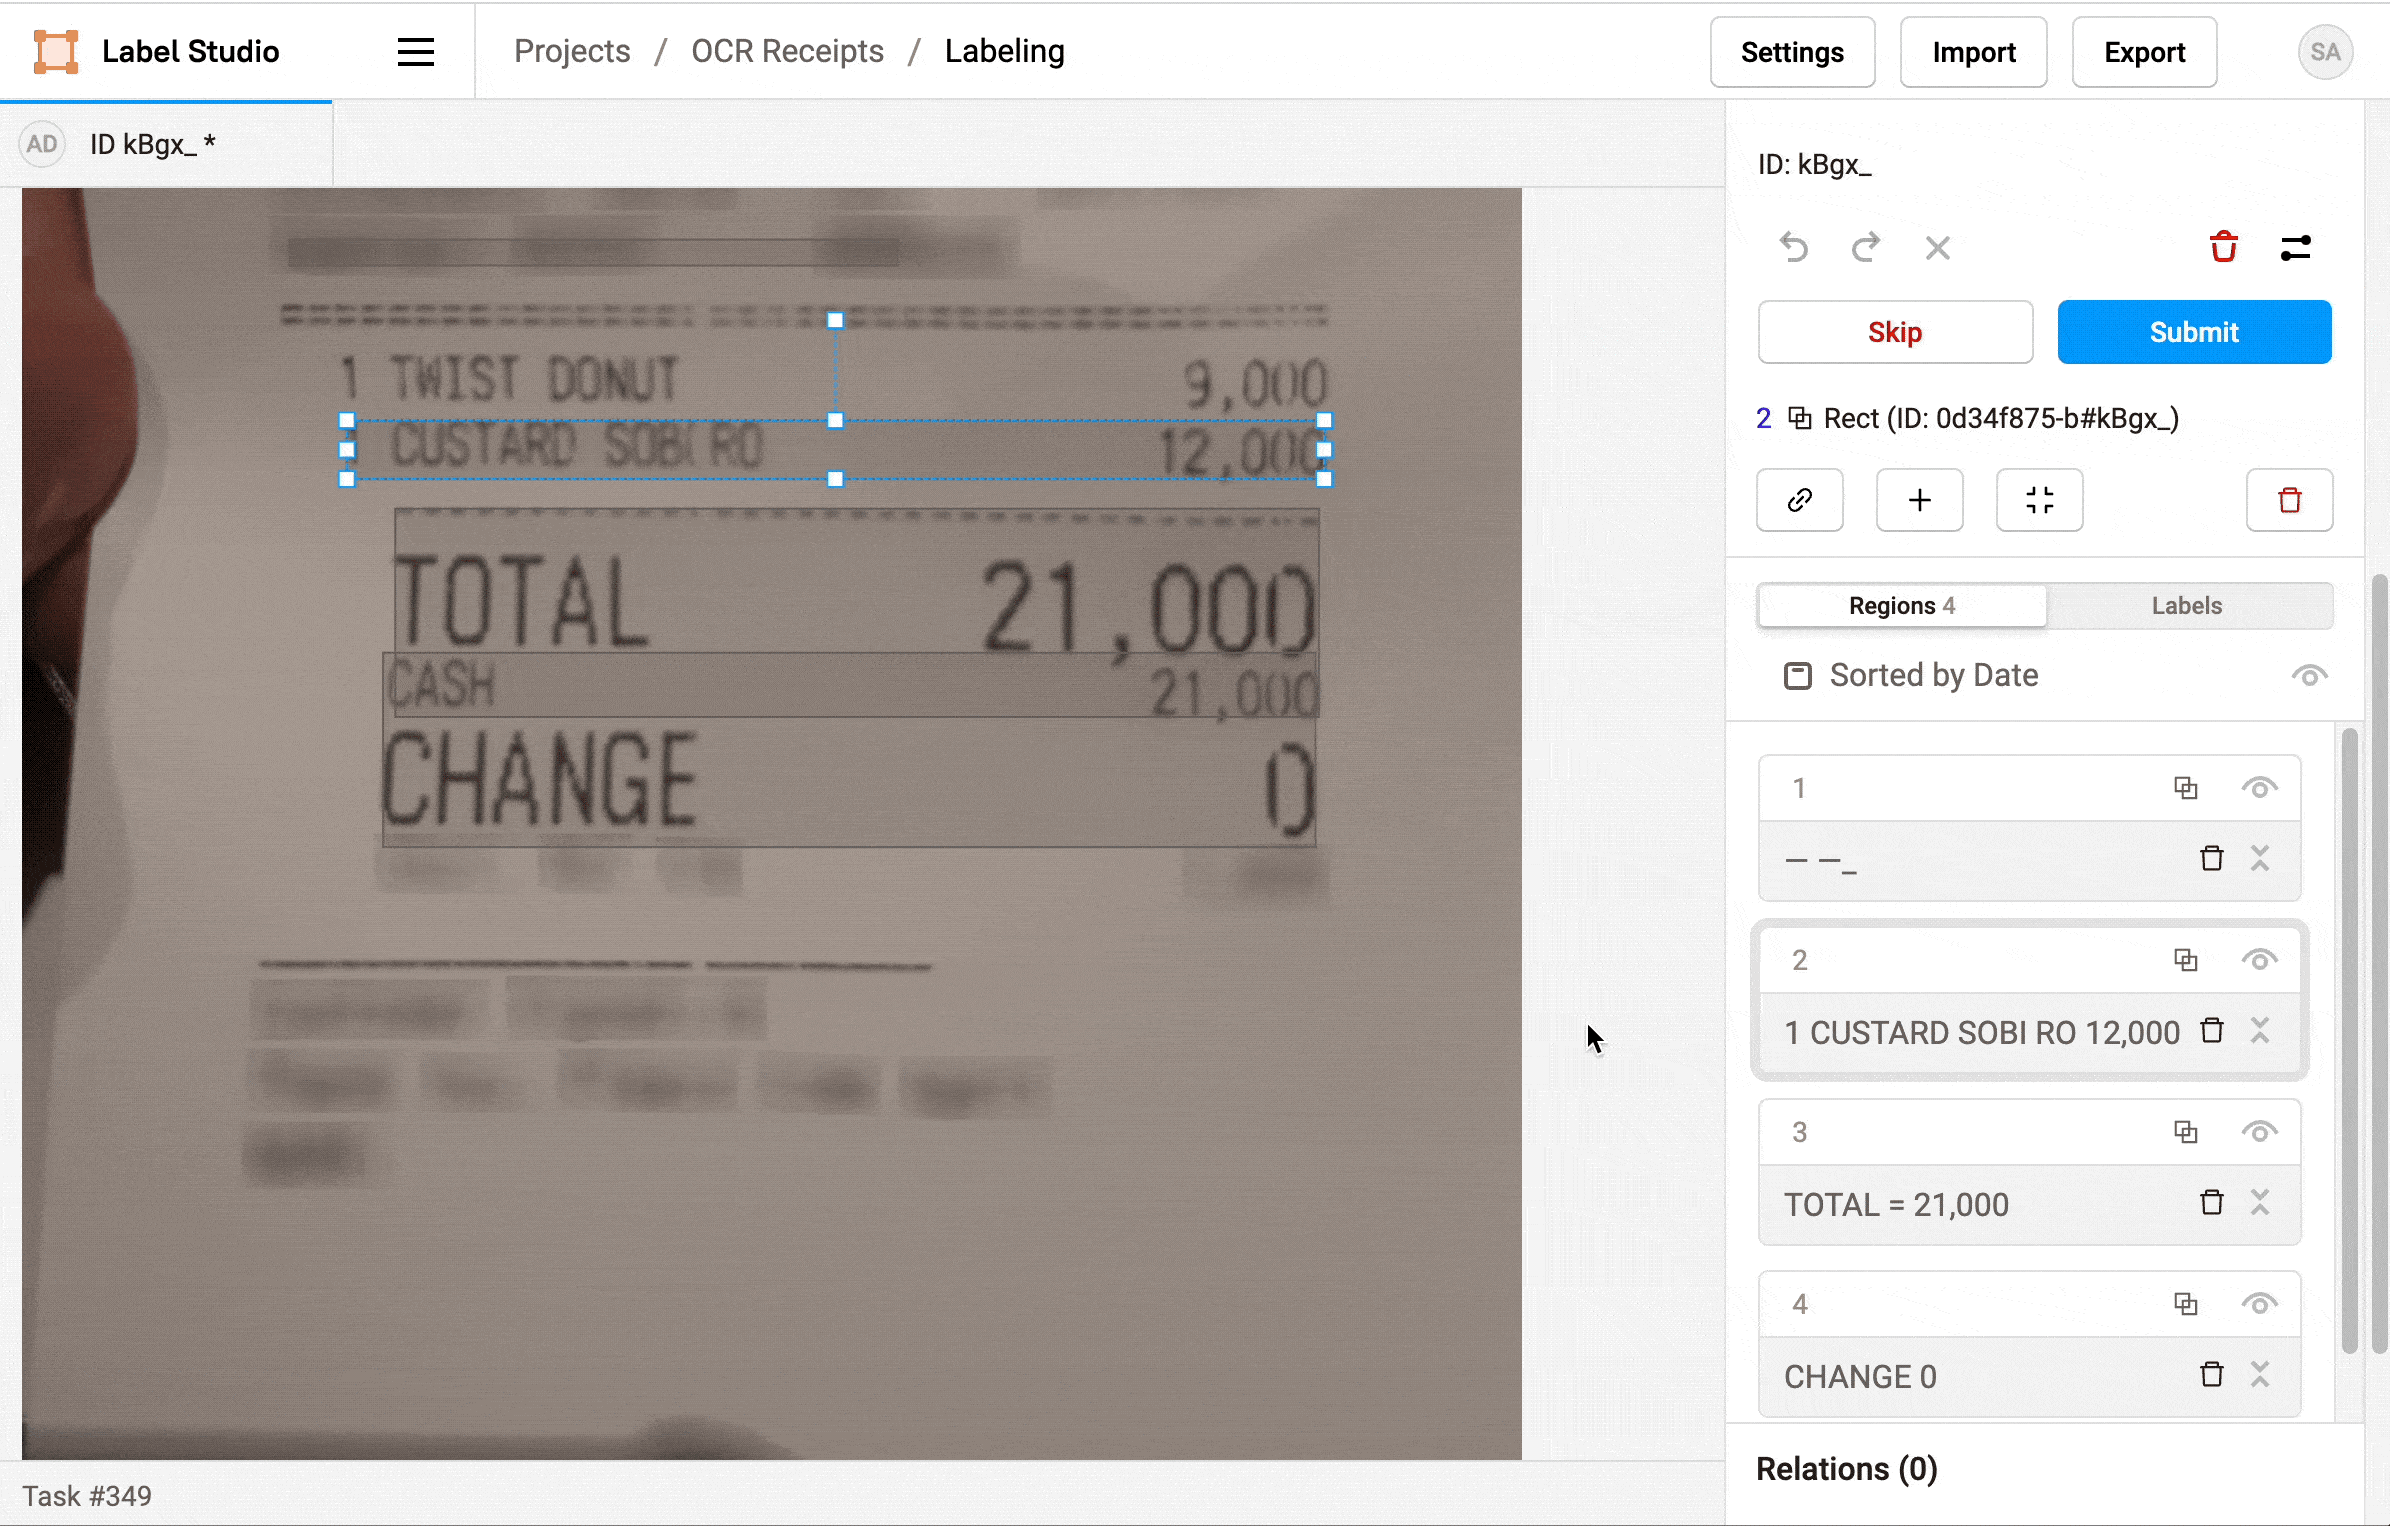
Task: Open the hamburger menu next to Label Studio
Action: [x=416, y=51]
